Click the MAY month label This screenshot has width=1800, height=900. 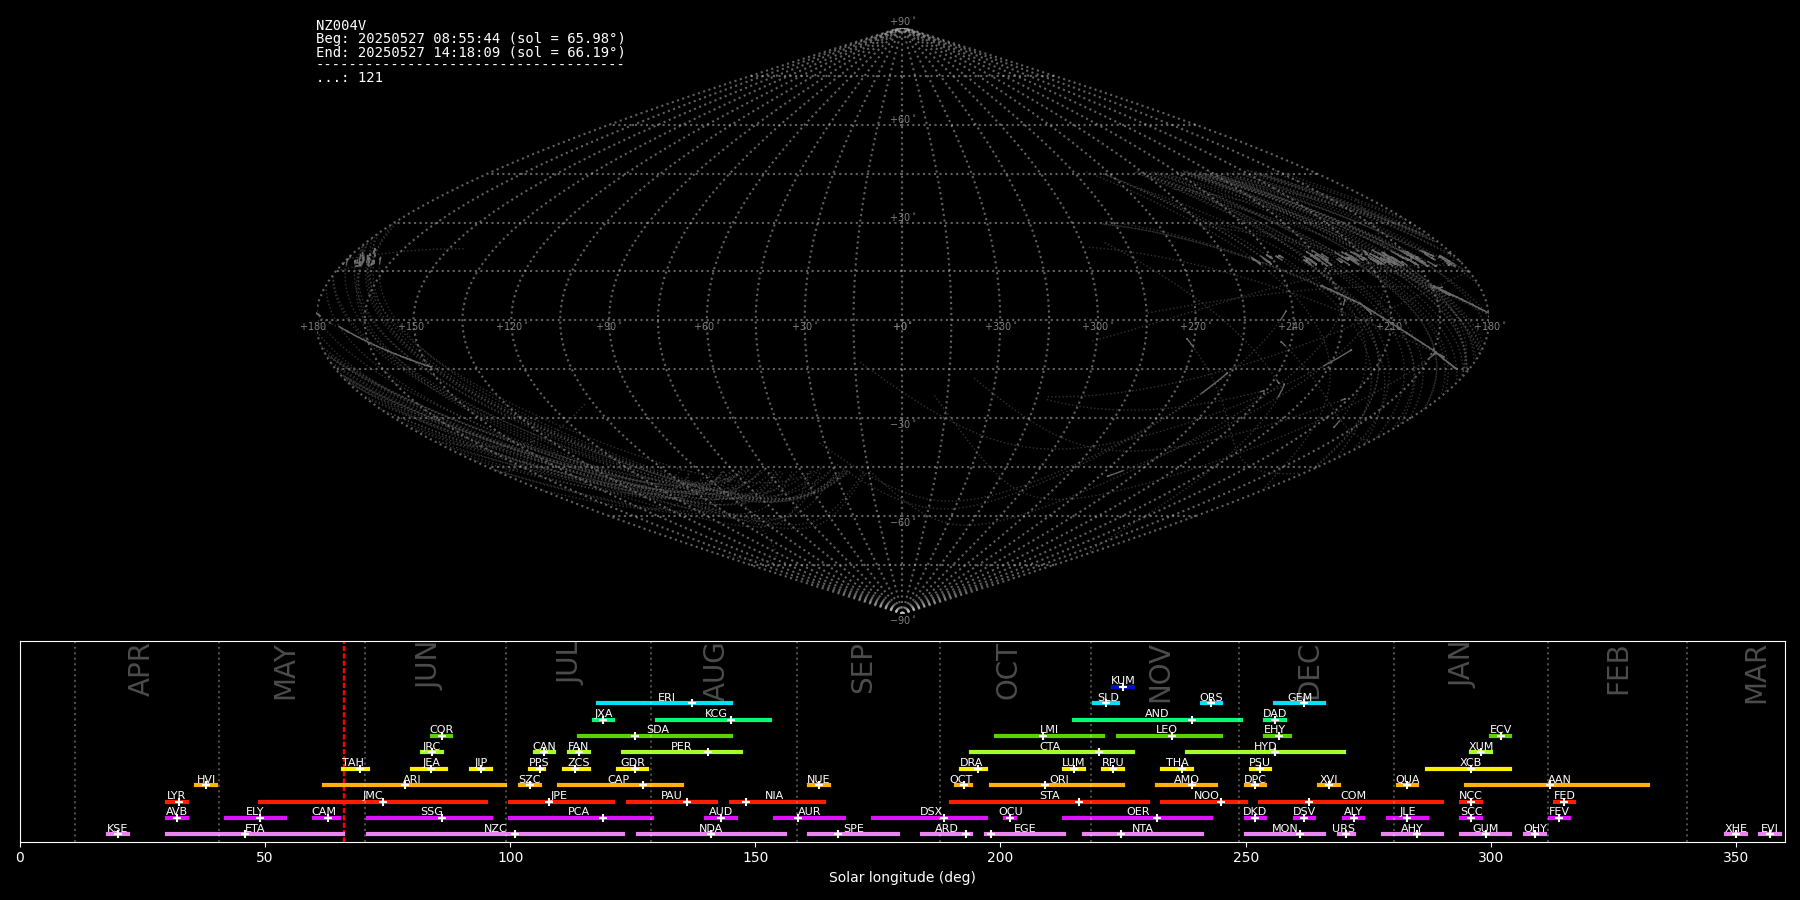click(x=285, y=673)
